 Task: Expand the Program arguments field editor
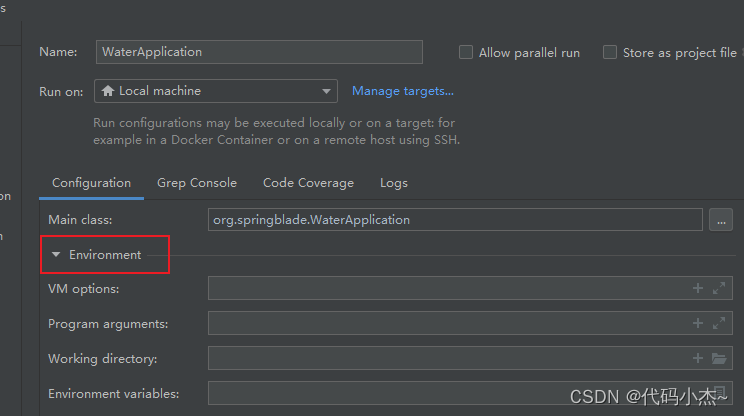click(x=719, y=323)
